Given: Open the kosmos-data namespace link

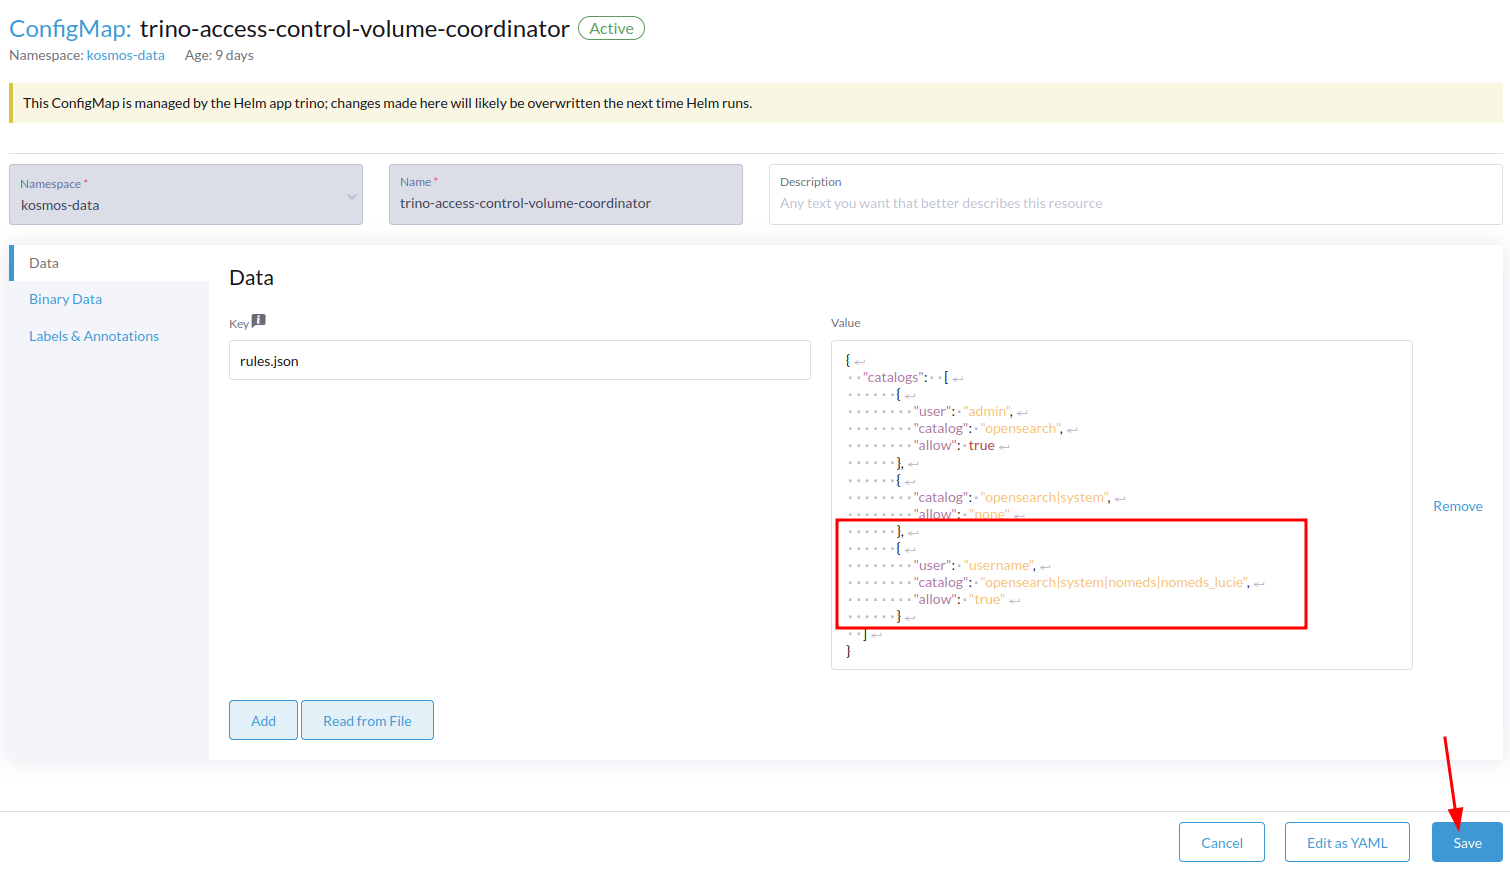Looking at the screenshot, I should pos(125,55).
